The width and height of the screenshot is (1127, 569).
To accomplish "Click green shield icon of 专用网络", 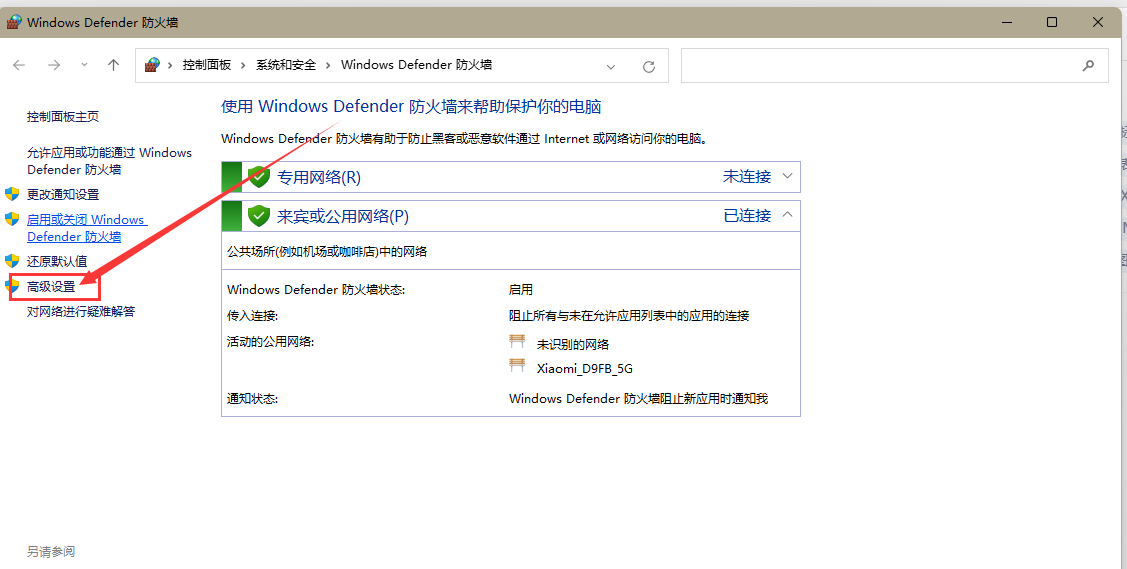I will (259, 177).
